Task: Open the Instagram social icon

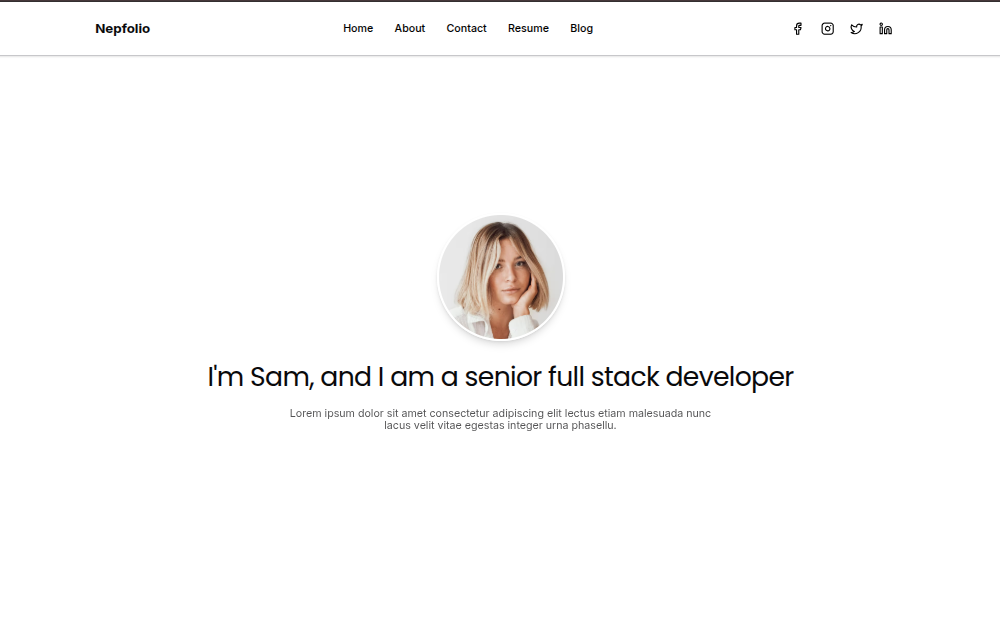Action: 827,29
